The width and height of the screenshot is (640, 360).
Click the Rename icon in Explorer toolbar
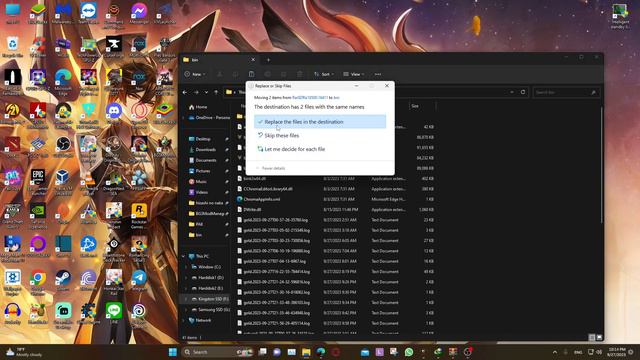click(267, 74)
